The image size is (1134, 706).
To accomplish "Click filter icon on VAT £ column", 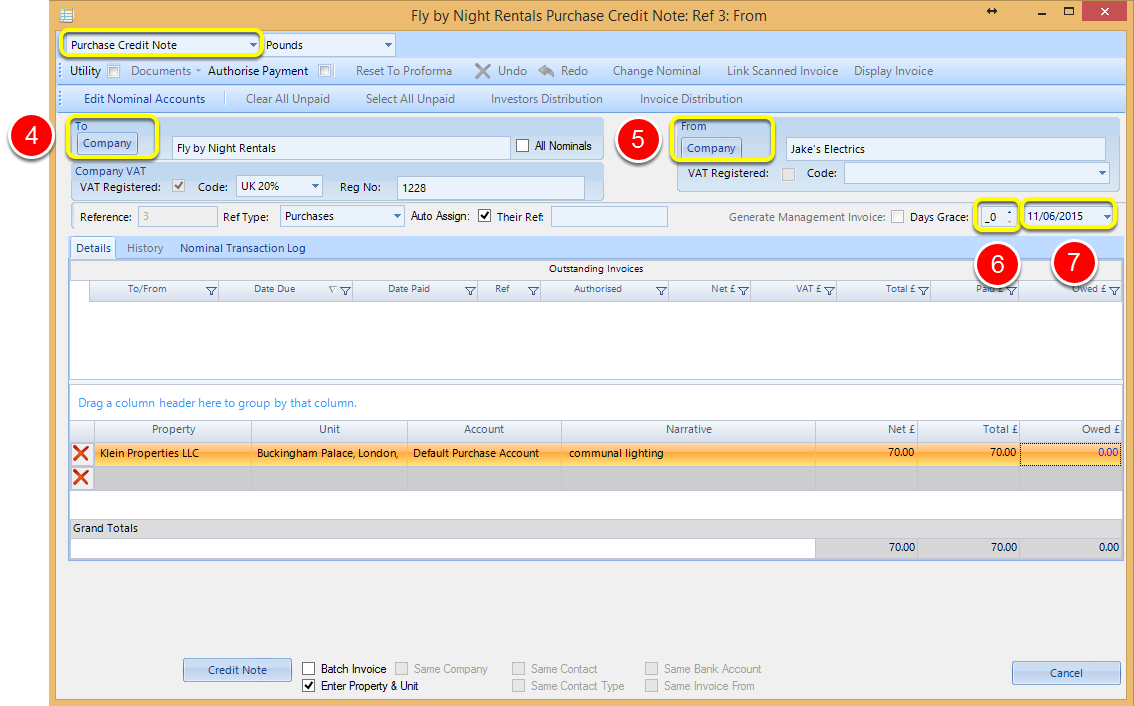I will [x=830, y=291].
